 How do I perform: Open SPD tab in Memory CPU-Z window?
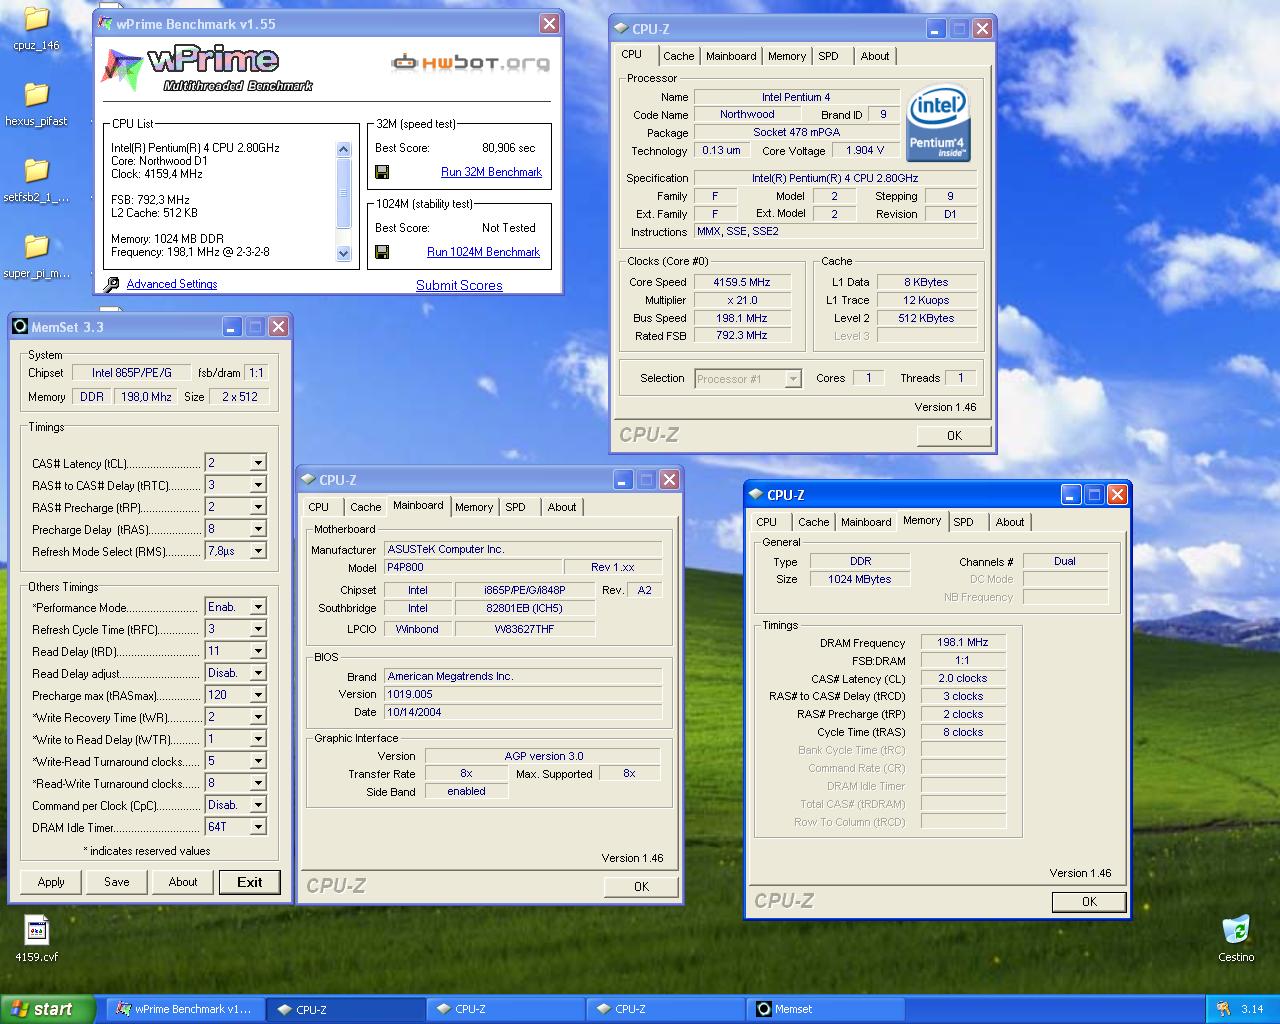(x=963, y=522)
